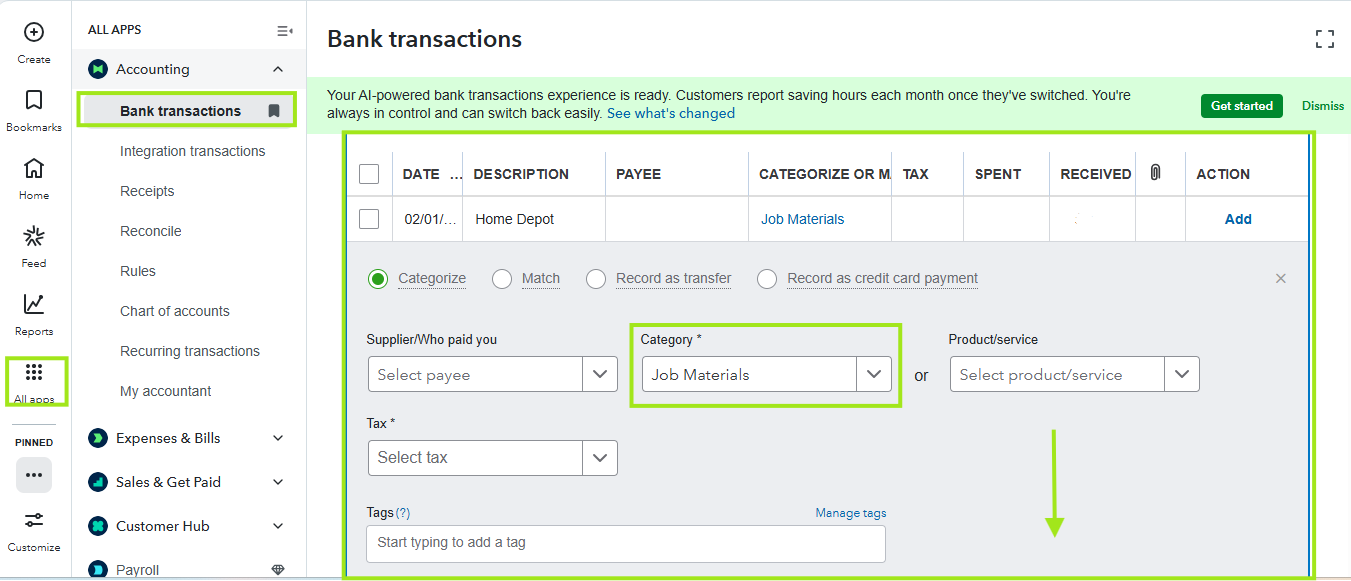Screen dimensions: 1351x581
Task: Open the Reports chart icon
Action: click(34, 304)
